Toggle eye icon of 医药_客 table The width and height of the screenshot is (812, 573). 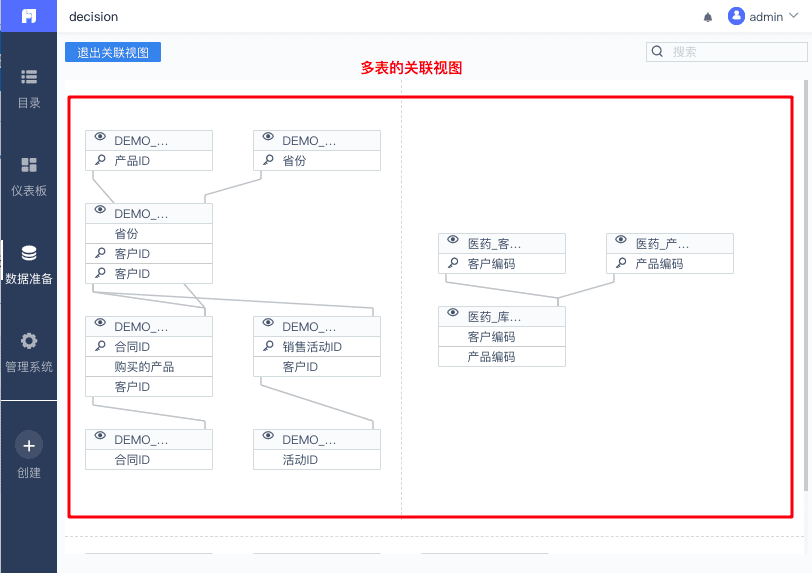453,240
